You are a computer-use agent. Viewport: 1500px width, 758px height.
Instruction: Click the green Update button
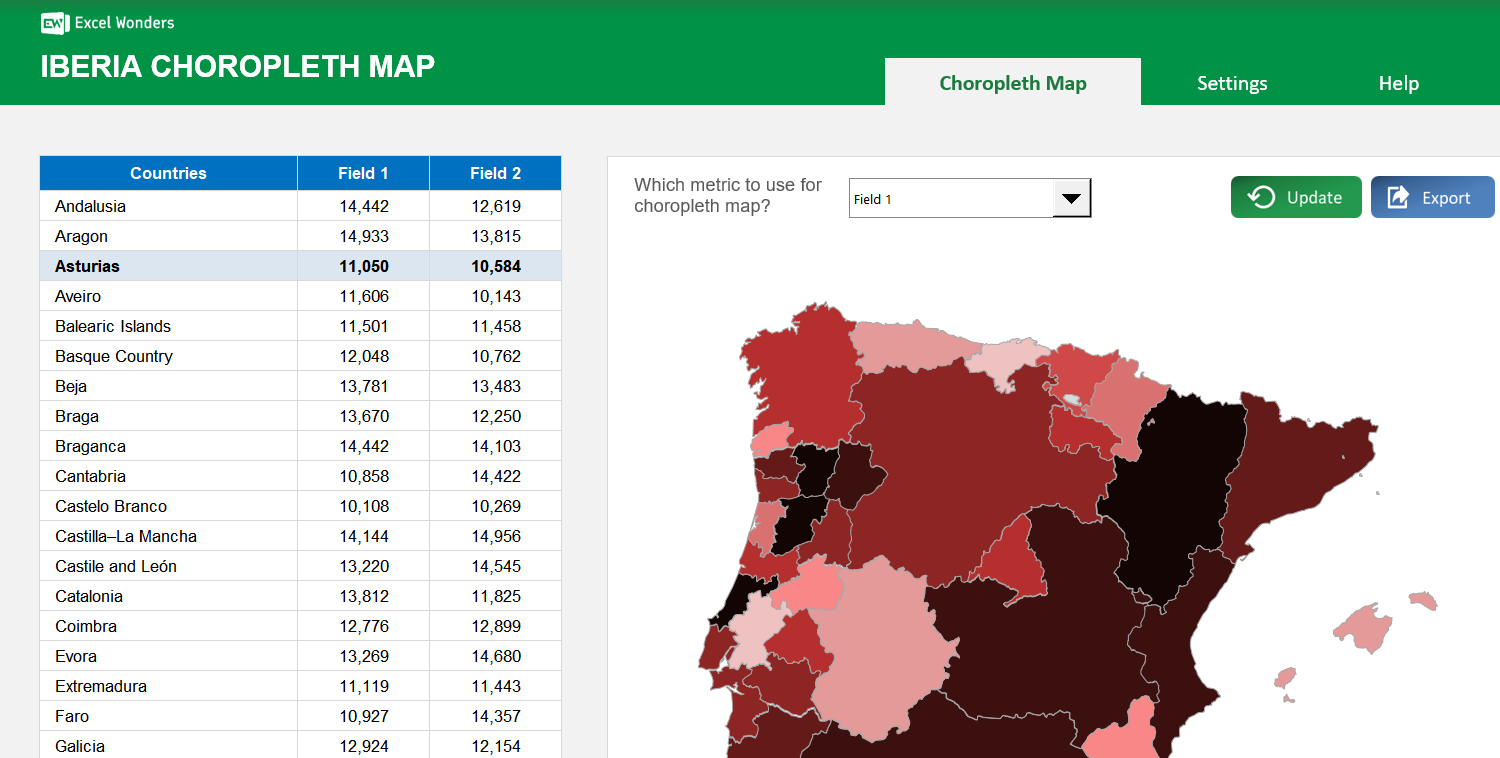pyautogui.click(x=1296, y=197)
